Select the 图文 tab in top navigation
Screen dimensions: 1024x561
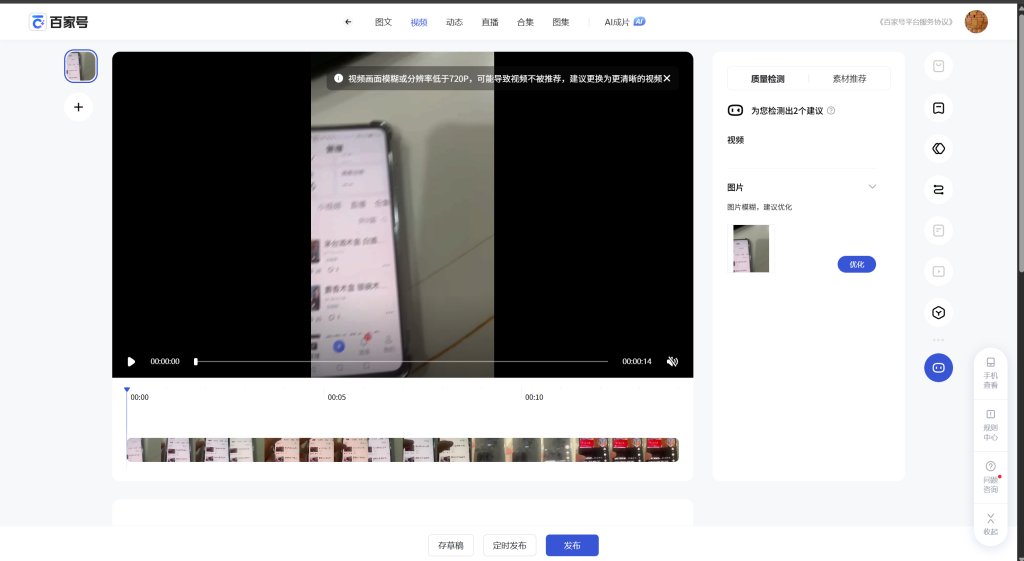pos(383,22)
